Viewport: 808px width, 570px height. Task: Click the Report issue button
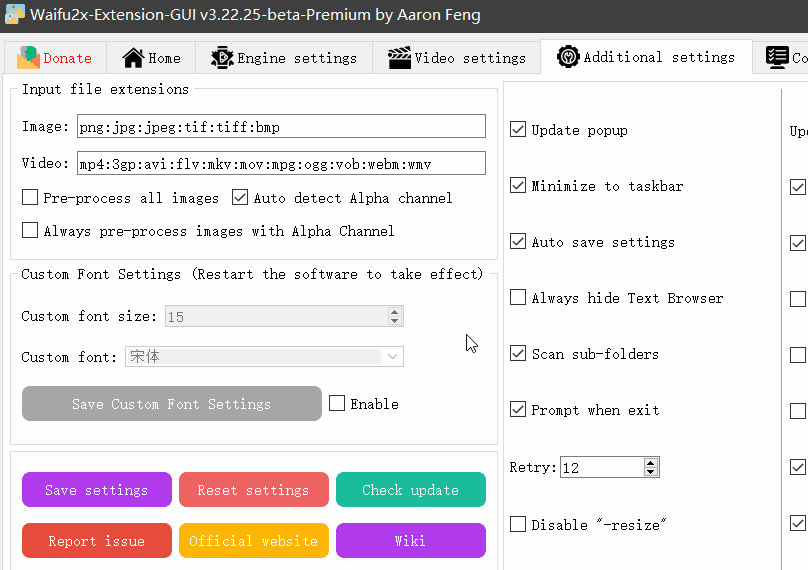click(97, 541)
